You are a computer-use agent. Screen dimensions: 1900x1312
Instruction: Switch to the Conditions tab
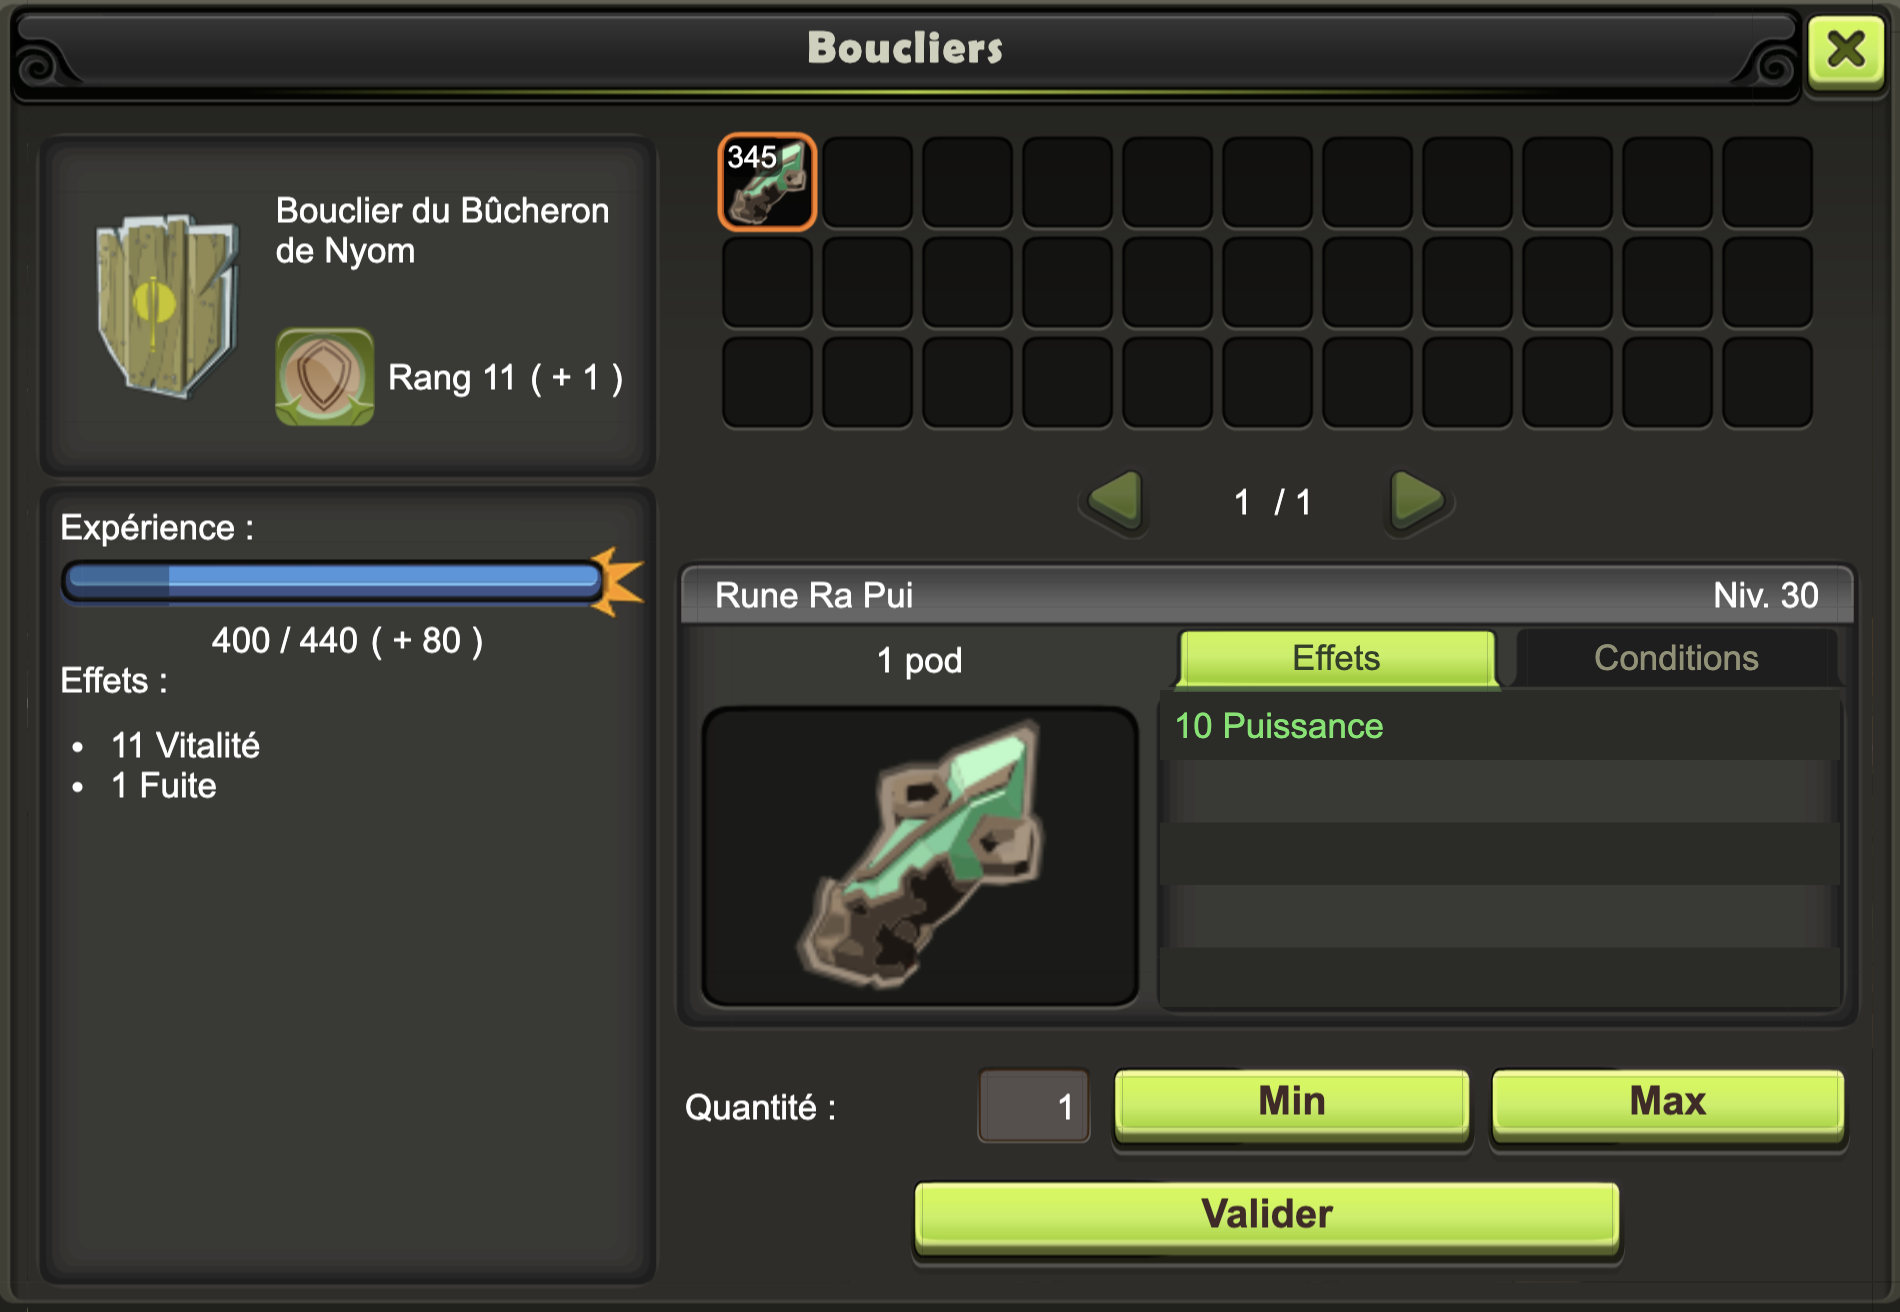1676,658
